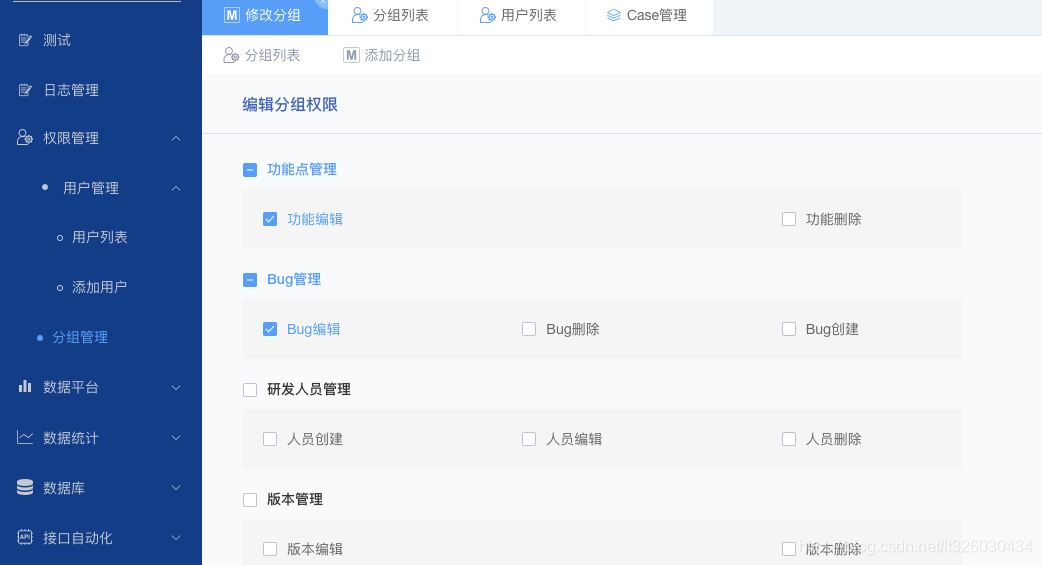Toggle the 功能点管理 group checkbox

pyautogui.click(x=250, y=170)
